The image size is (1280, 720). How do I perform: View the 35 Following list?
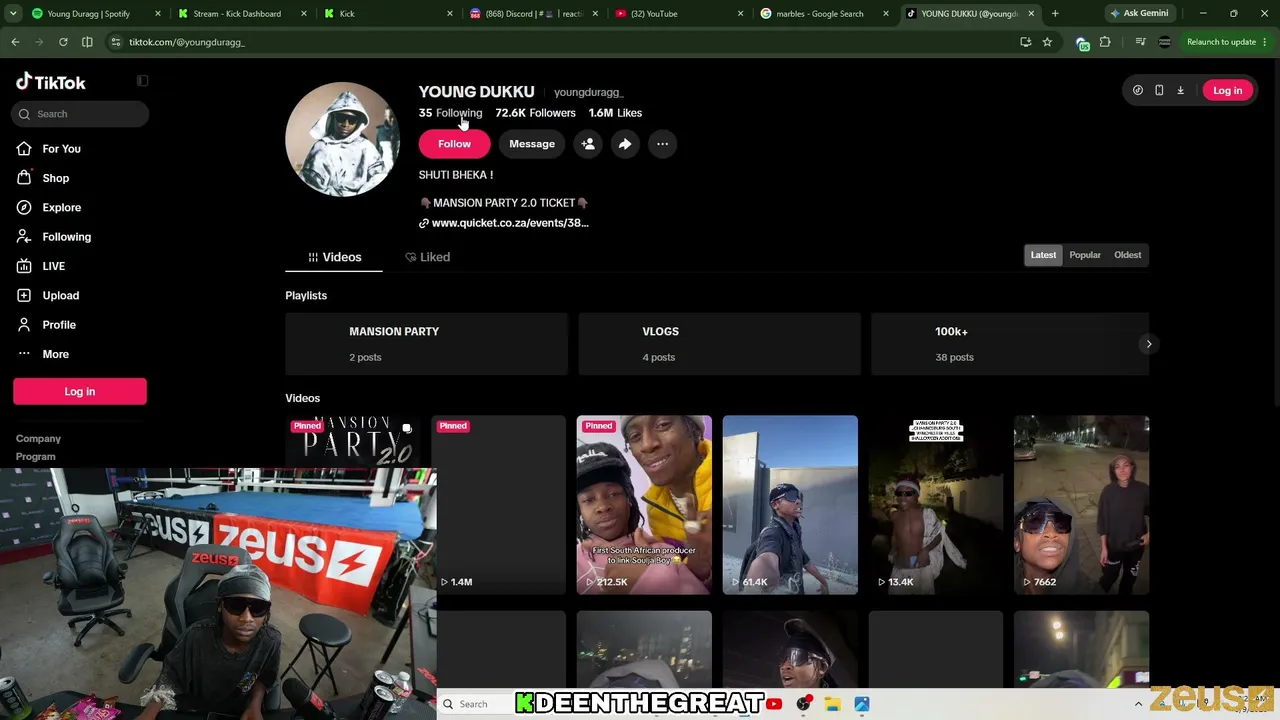[x=450, y=113]
